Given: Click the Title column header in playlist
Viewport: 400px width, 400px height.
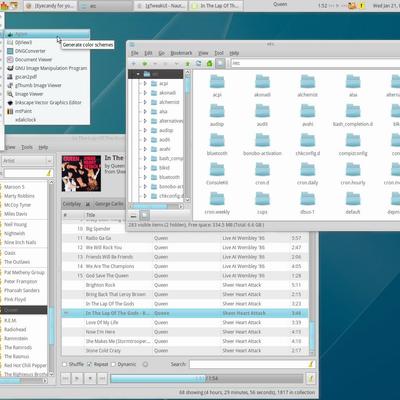Looking at the screenshot, I should 118,215.
